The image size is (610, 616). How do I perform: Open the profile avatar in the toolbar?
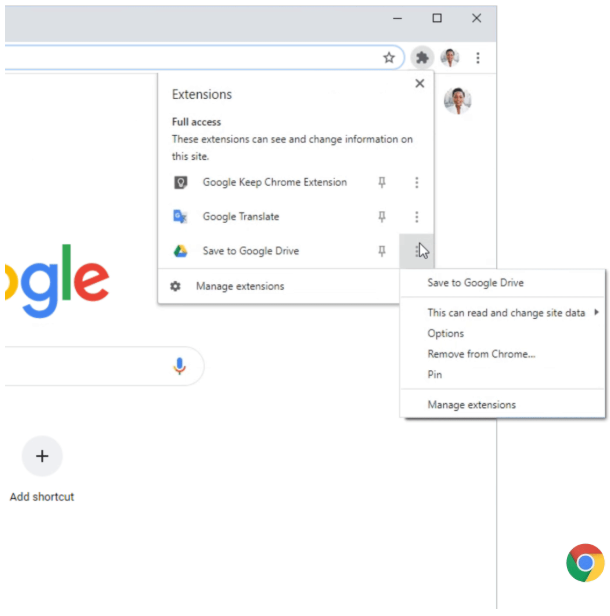[x=450, y=58]
